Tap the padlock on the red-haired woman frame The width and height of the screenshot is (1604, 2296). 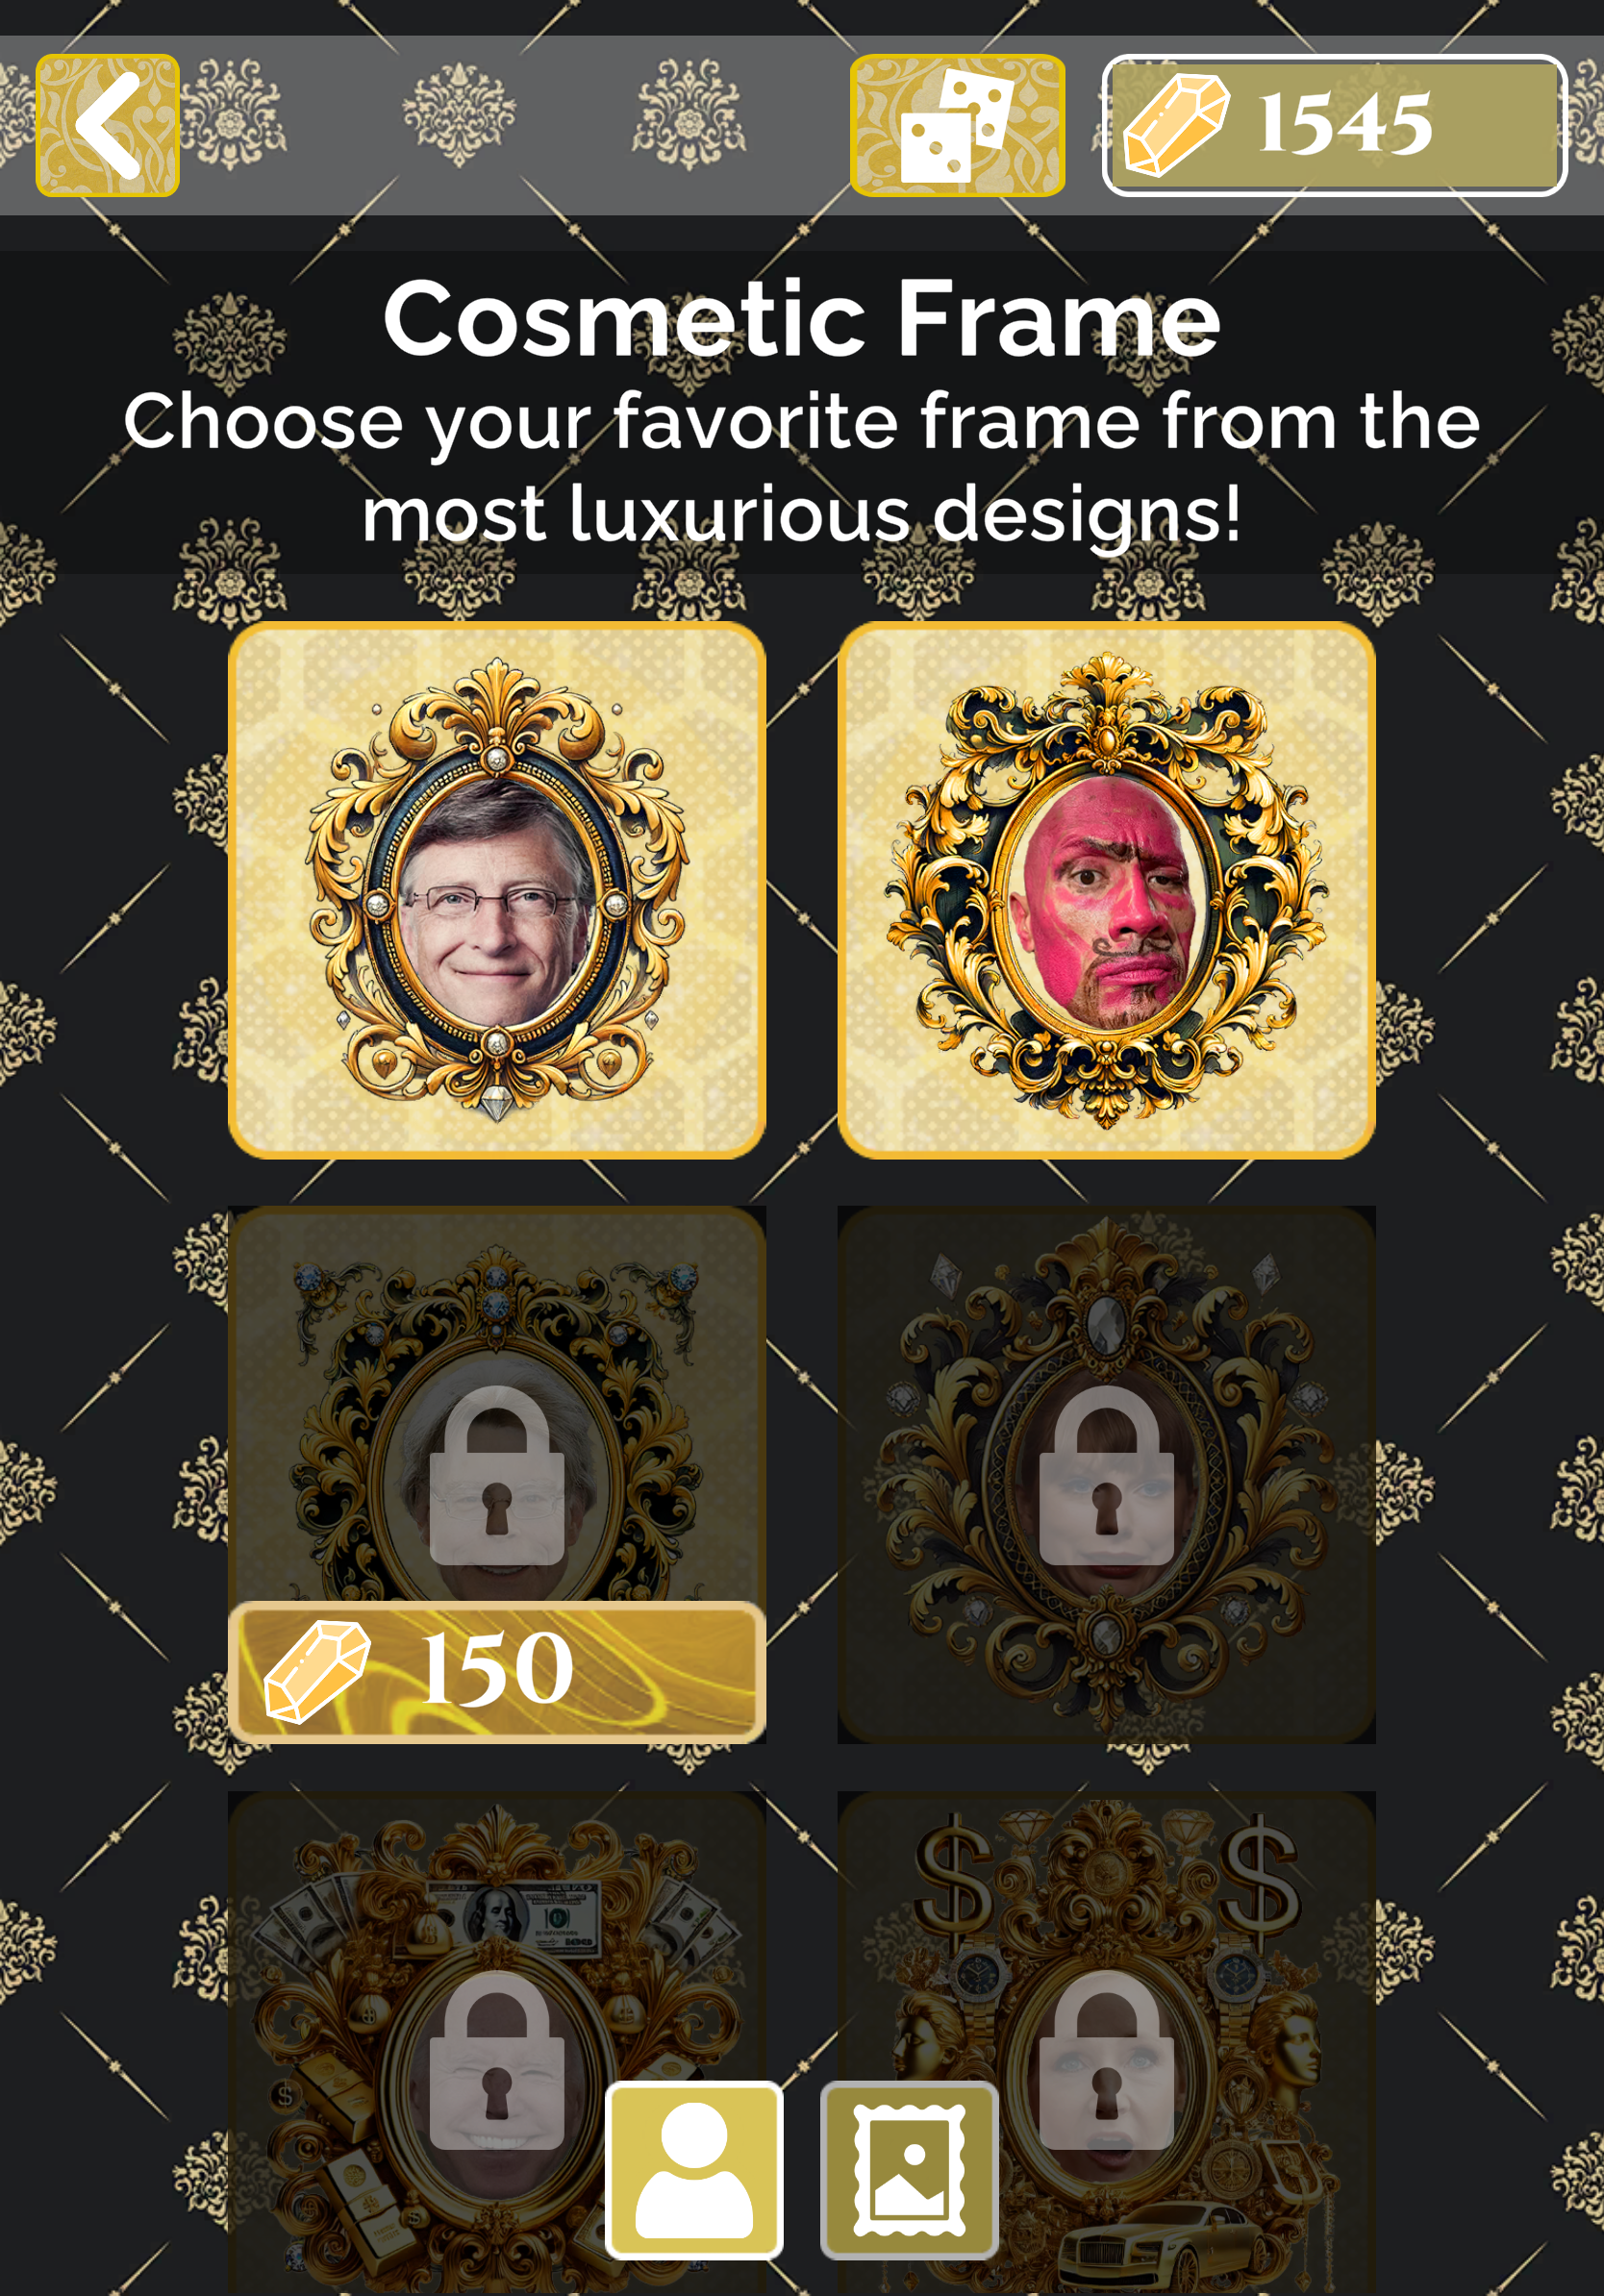1106,1474
